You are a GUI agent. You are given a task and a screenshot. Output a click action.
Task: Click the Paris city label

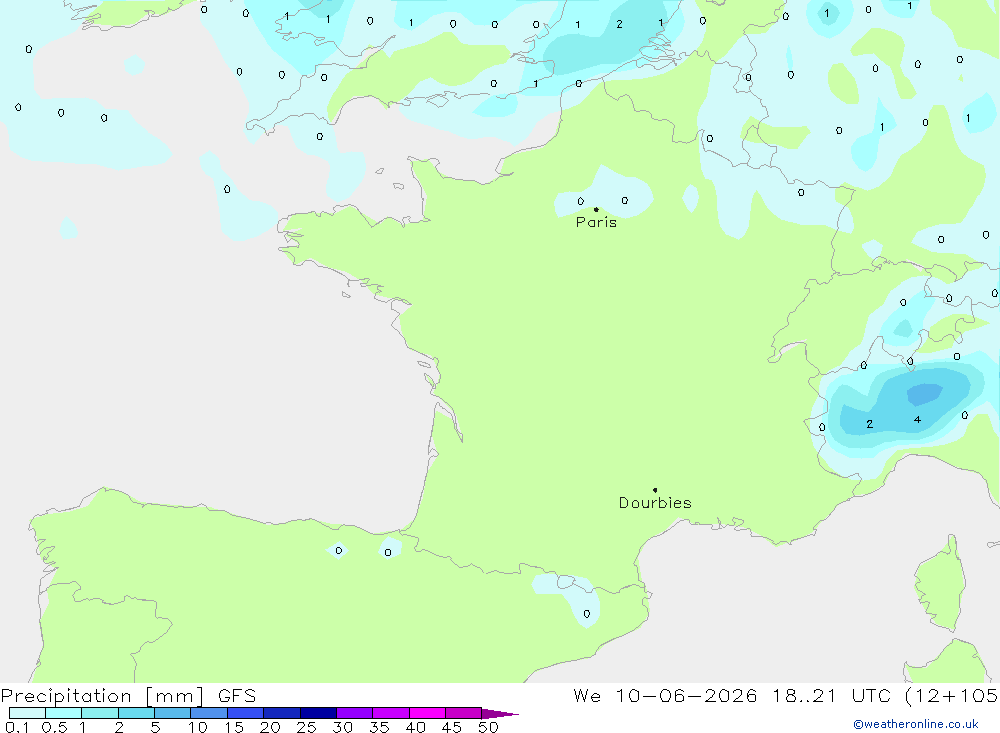click(596, 222)
